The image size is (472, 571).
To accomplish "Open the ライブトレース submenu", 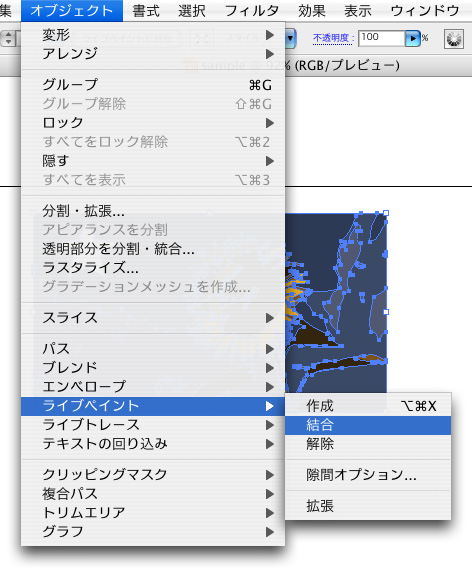I will coord(153,425).
